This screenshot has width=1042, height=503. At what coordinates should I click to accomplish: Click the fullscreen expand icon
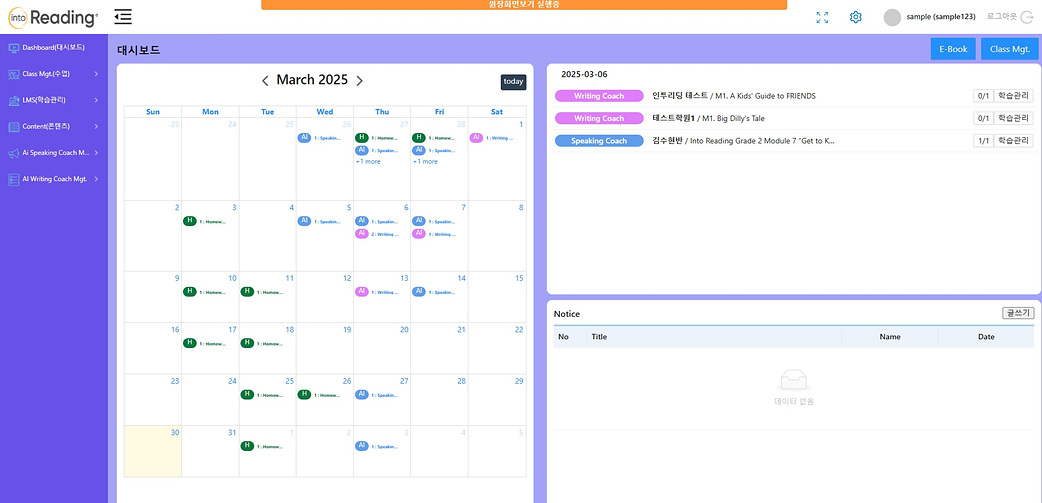[822, 18]
